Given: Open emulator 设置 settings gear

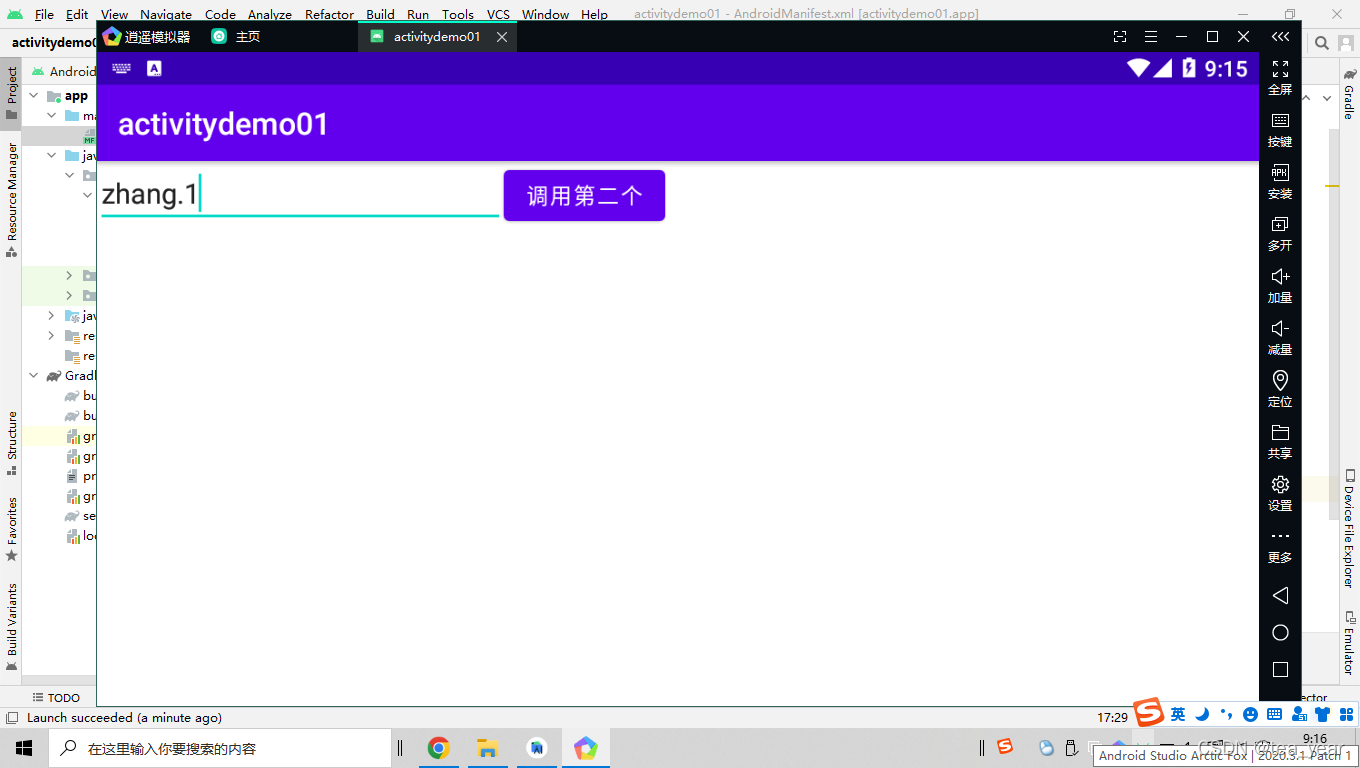Looking at the screenshot, I should [1280, 485].
